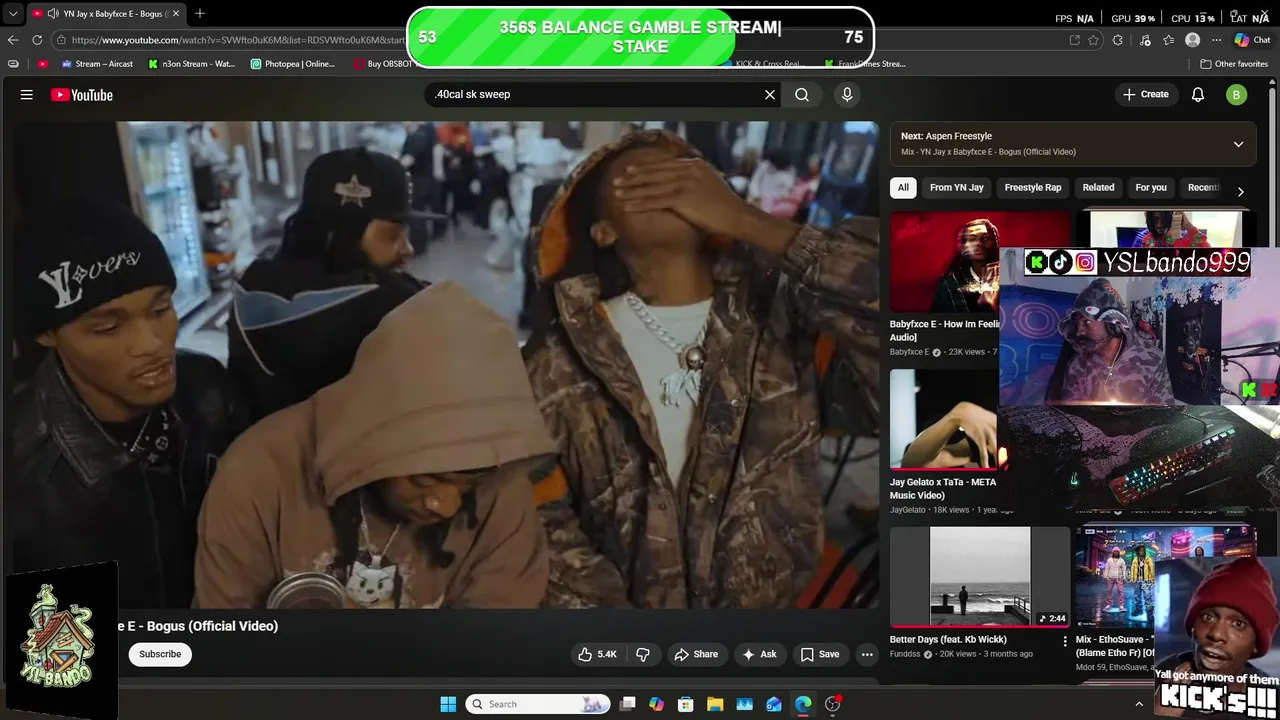Click the taskbar Search box
The image size is (1280, 720).
pos(538,704)
